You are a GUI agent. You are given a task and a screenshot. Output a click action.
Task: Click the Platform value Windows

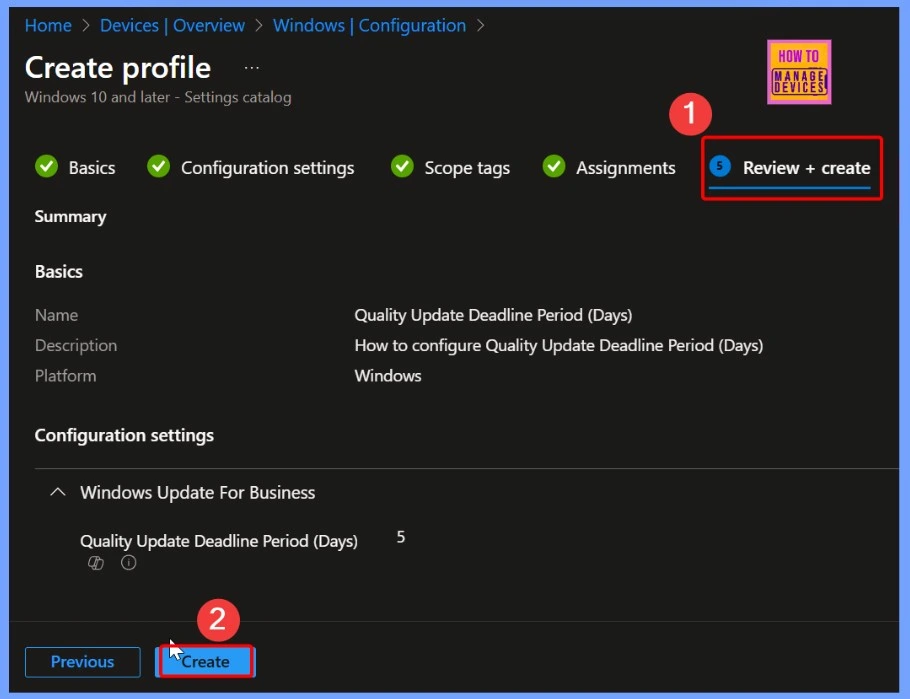[x=388, y=376]
